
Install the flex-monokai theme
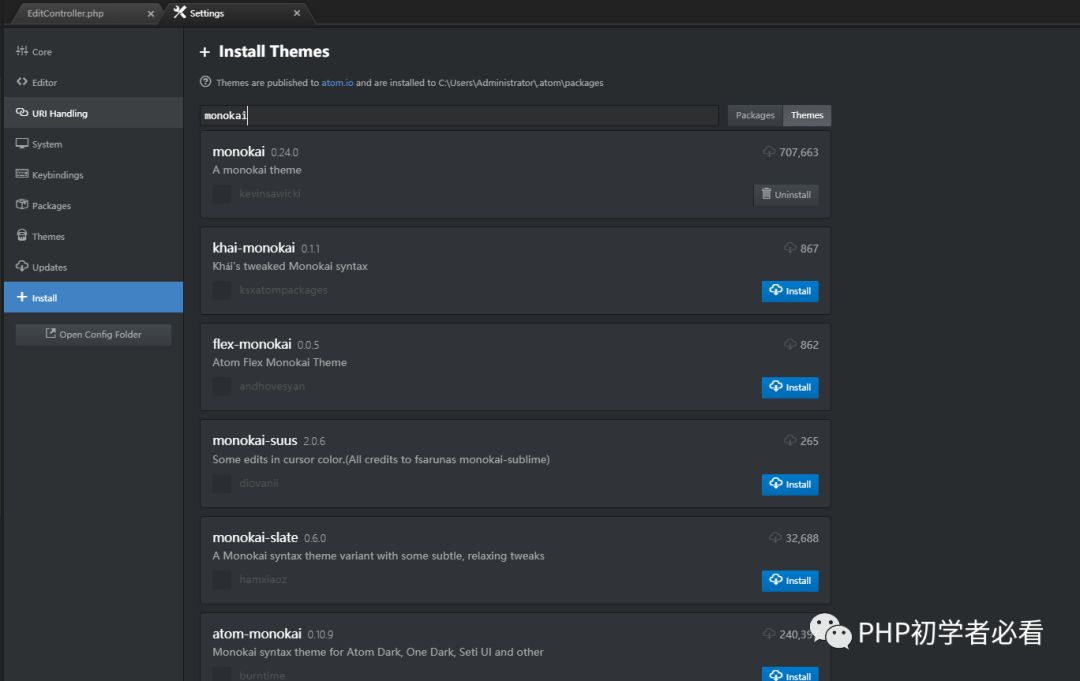pos(790,387)
